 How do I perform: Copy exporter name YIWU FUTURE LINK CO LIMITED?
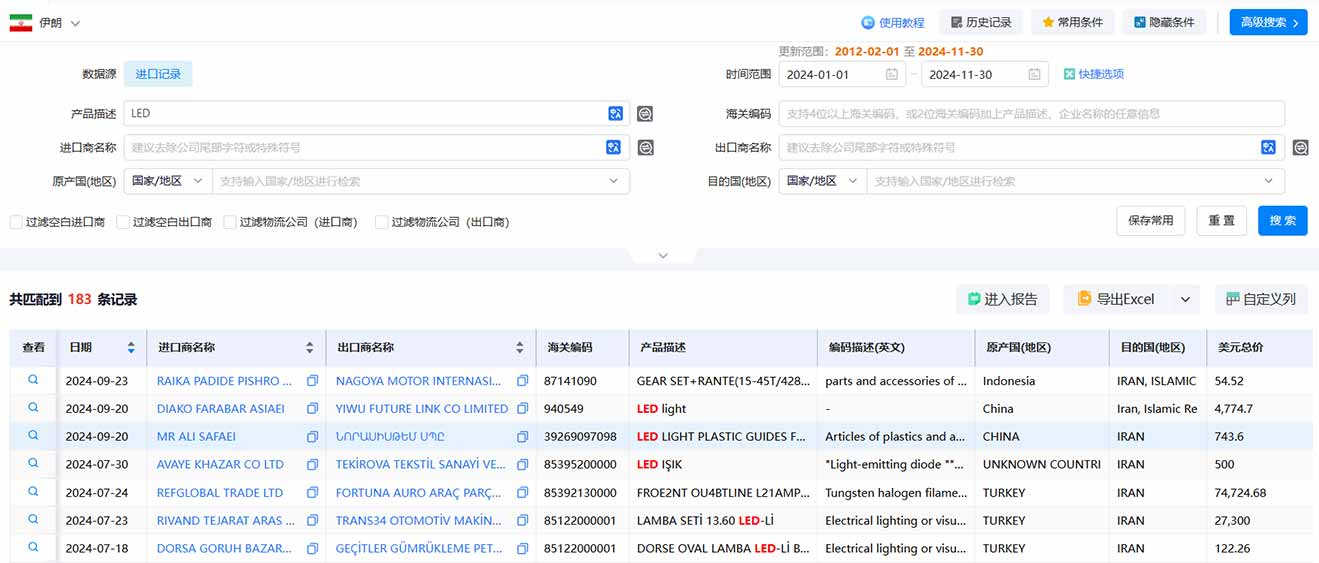[x=522, y=409]
